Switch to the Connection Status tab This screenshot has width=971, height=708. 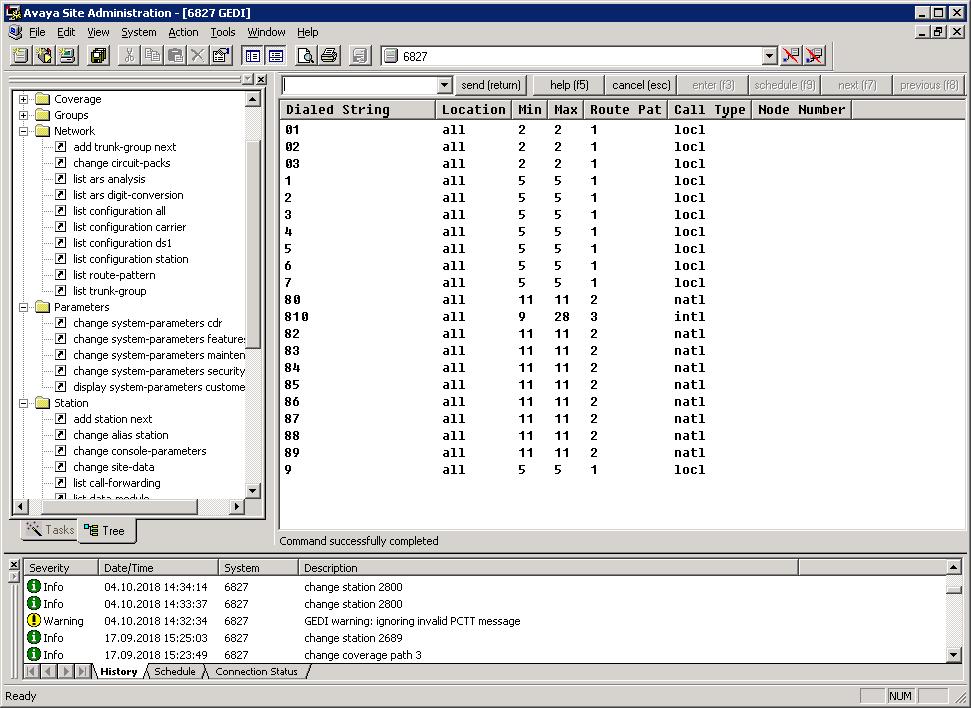pyautogui.click(x=256, y=671)
